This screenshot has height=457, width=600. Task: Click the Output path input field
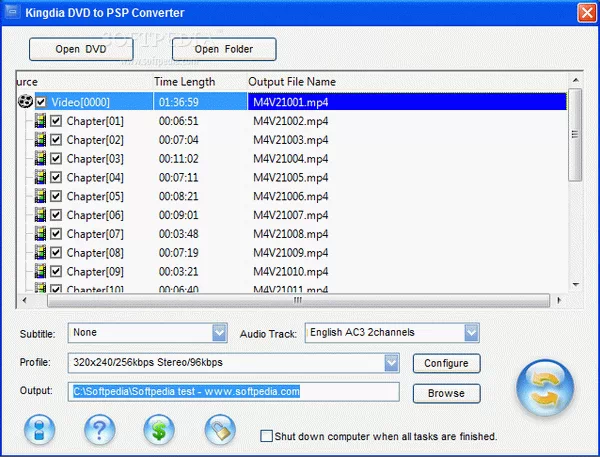click(x=233, y=392)
